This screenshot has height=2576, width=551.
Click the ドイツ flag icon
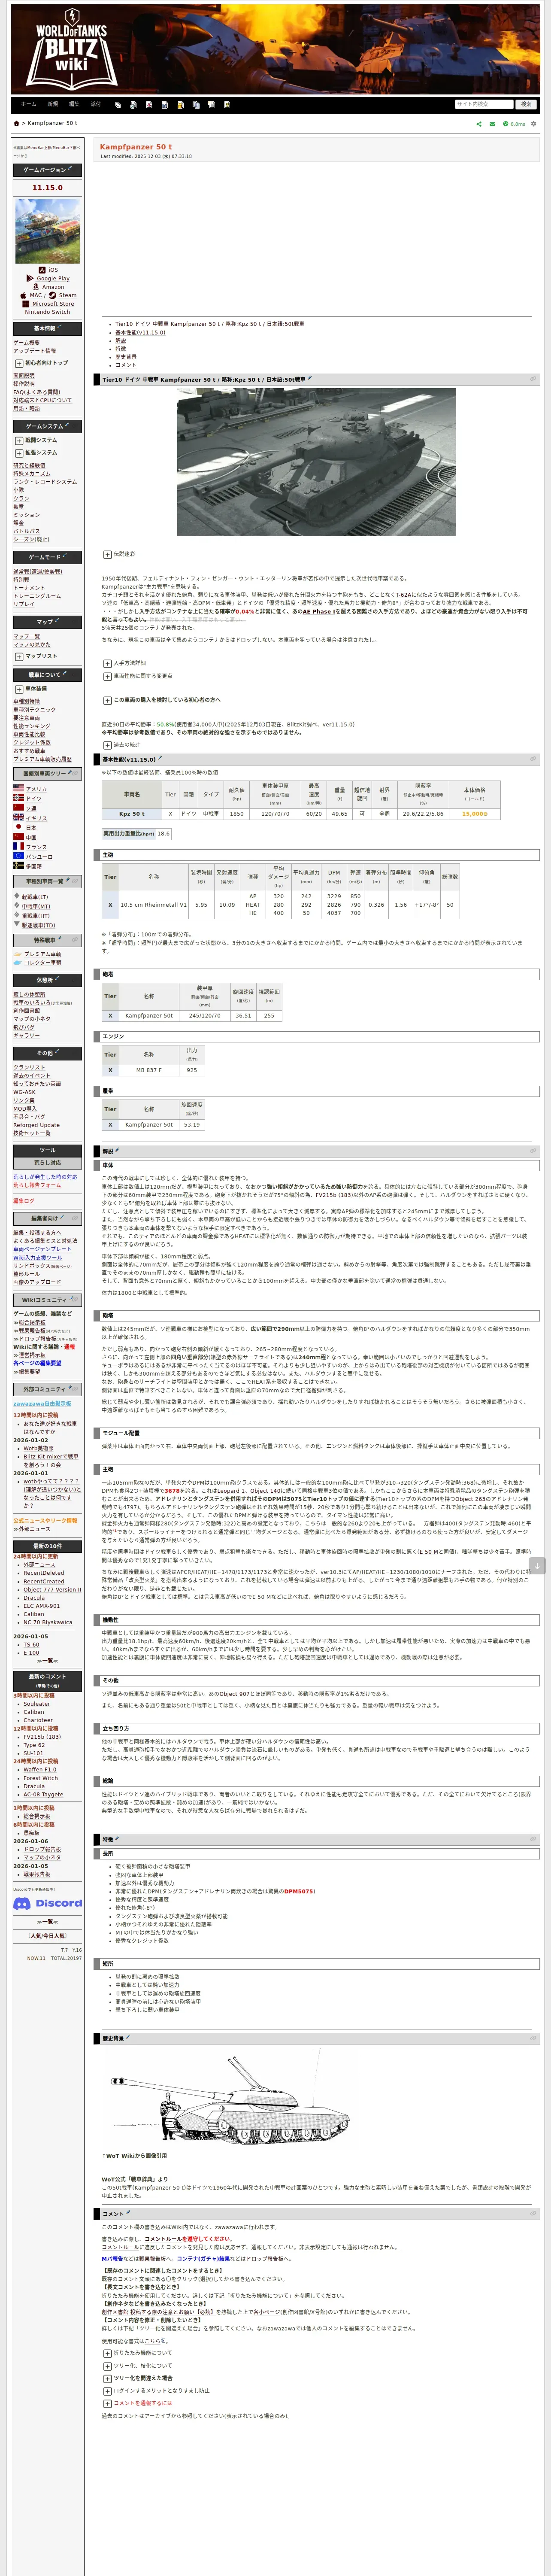18,798
